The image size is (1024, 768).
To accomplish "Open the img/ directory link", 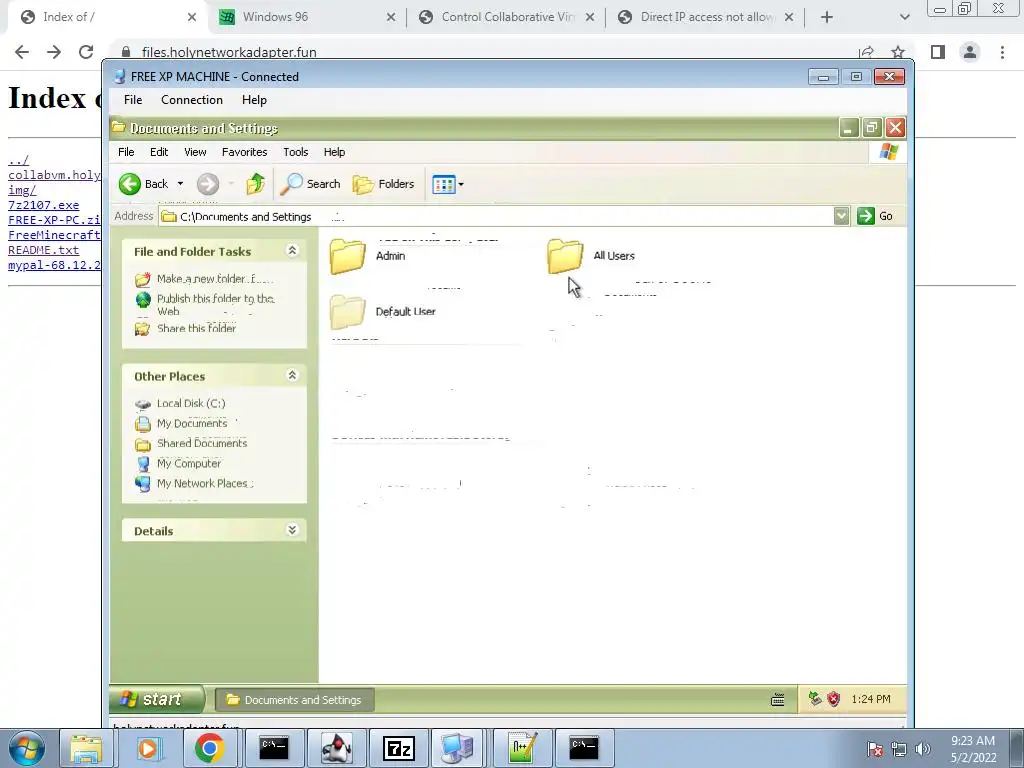I will coord(22,190).
